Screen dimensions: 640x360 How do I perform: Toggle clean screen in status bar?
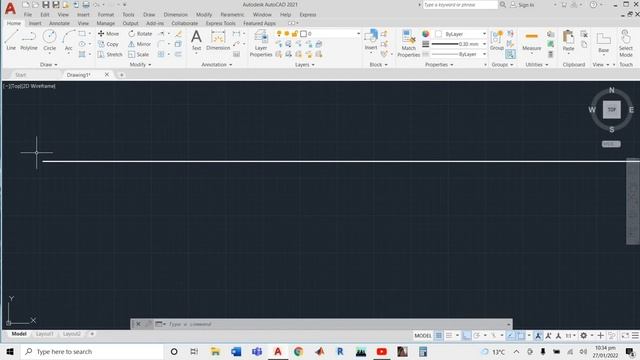click(625, 336)
